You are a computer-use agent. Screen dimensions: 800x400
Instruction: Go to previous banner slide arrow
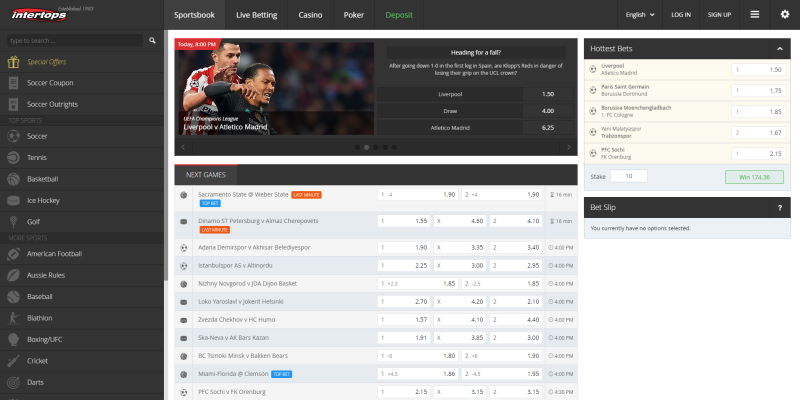[183, 147]
